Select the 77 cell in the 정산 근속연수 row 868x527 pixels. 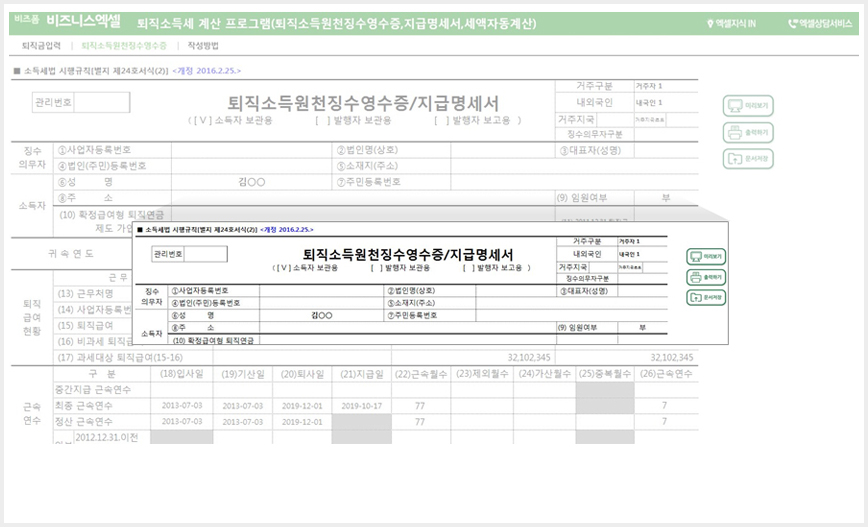(x=420, y=422)
